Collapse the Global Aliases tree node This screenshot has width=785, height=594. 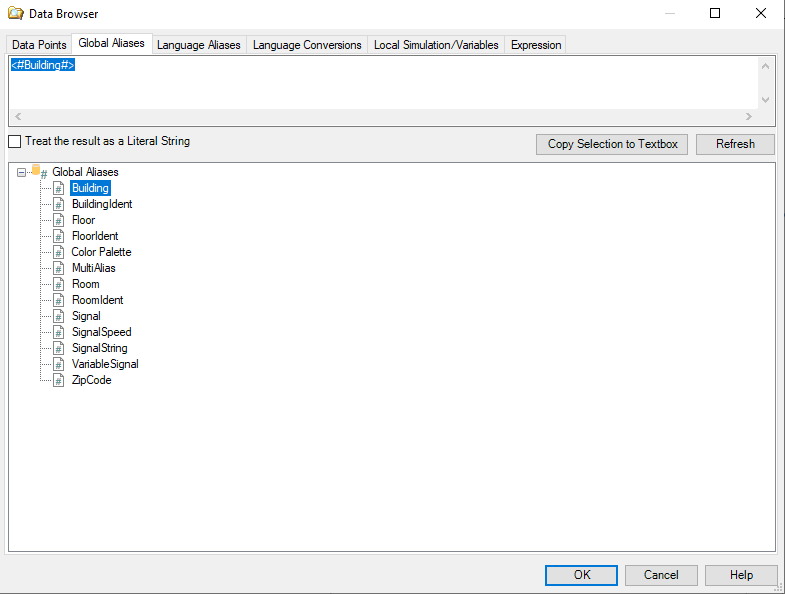pos(21,172)
